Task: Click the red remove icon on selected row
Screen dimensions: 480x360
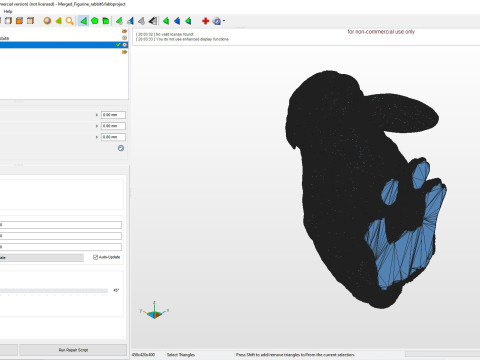Action: point(125,45)
